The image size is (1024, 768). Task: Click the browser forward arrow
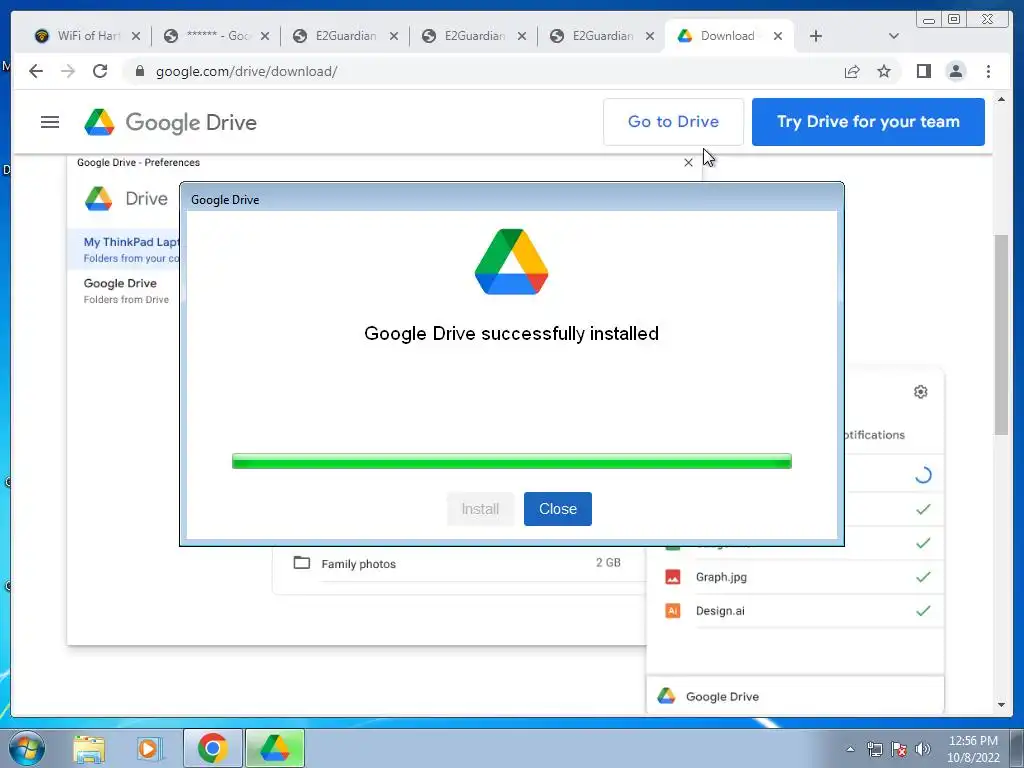(x=68, y=71)
